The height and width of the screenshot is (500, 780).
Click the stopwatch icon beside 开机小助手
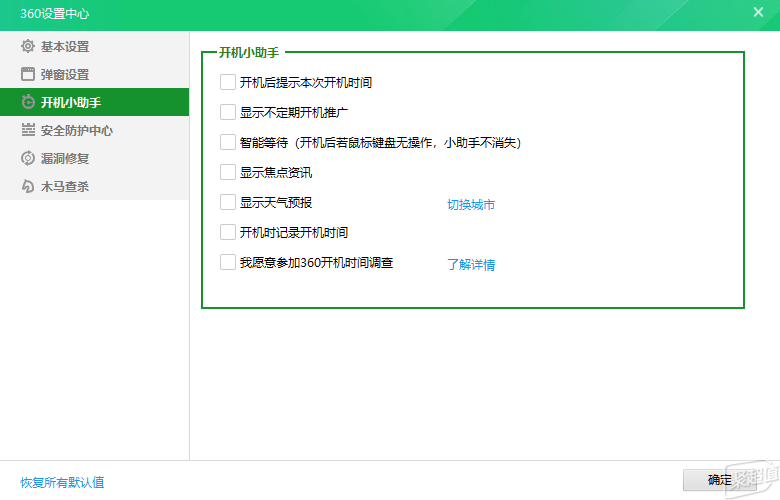click(28, 102)
